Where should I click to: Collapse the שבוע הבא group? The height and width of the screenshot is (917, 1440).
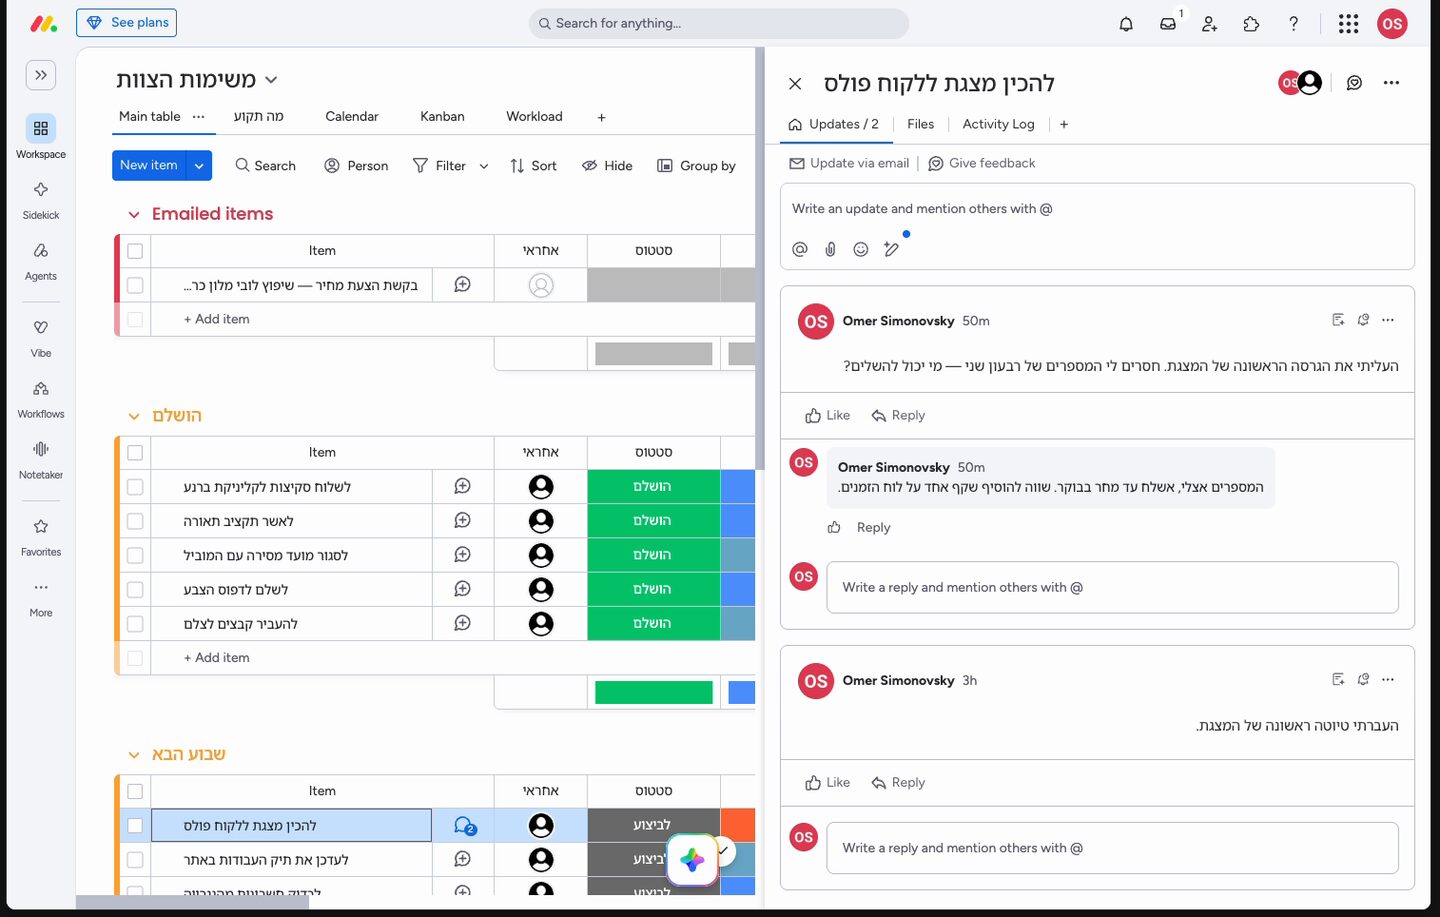coord(134,755)
